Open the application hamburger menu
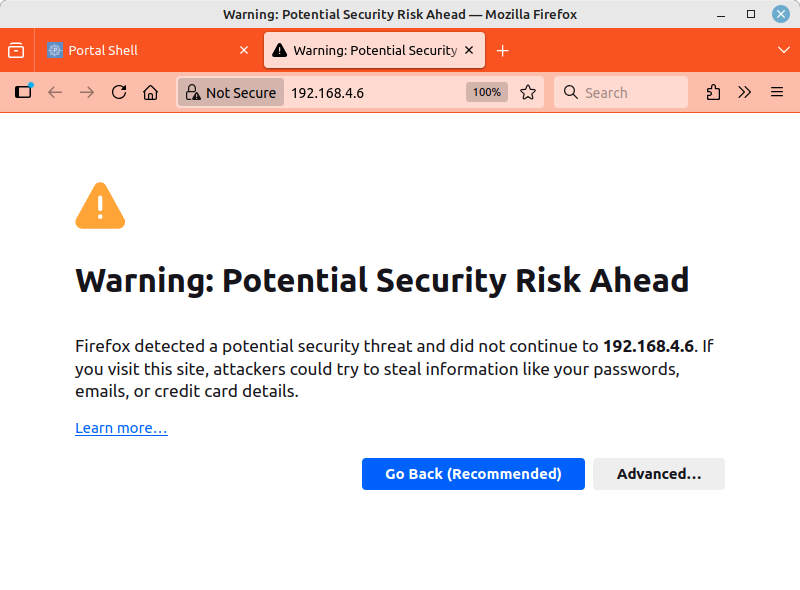Image resolution: width=800 pixels, height=590 pixels. (777, 92)
